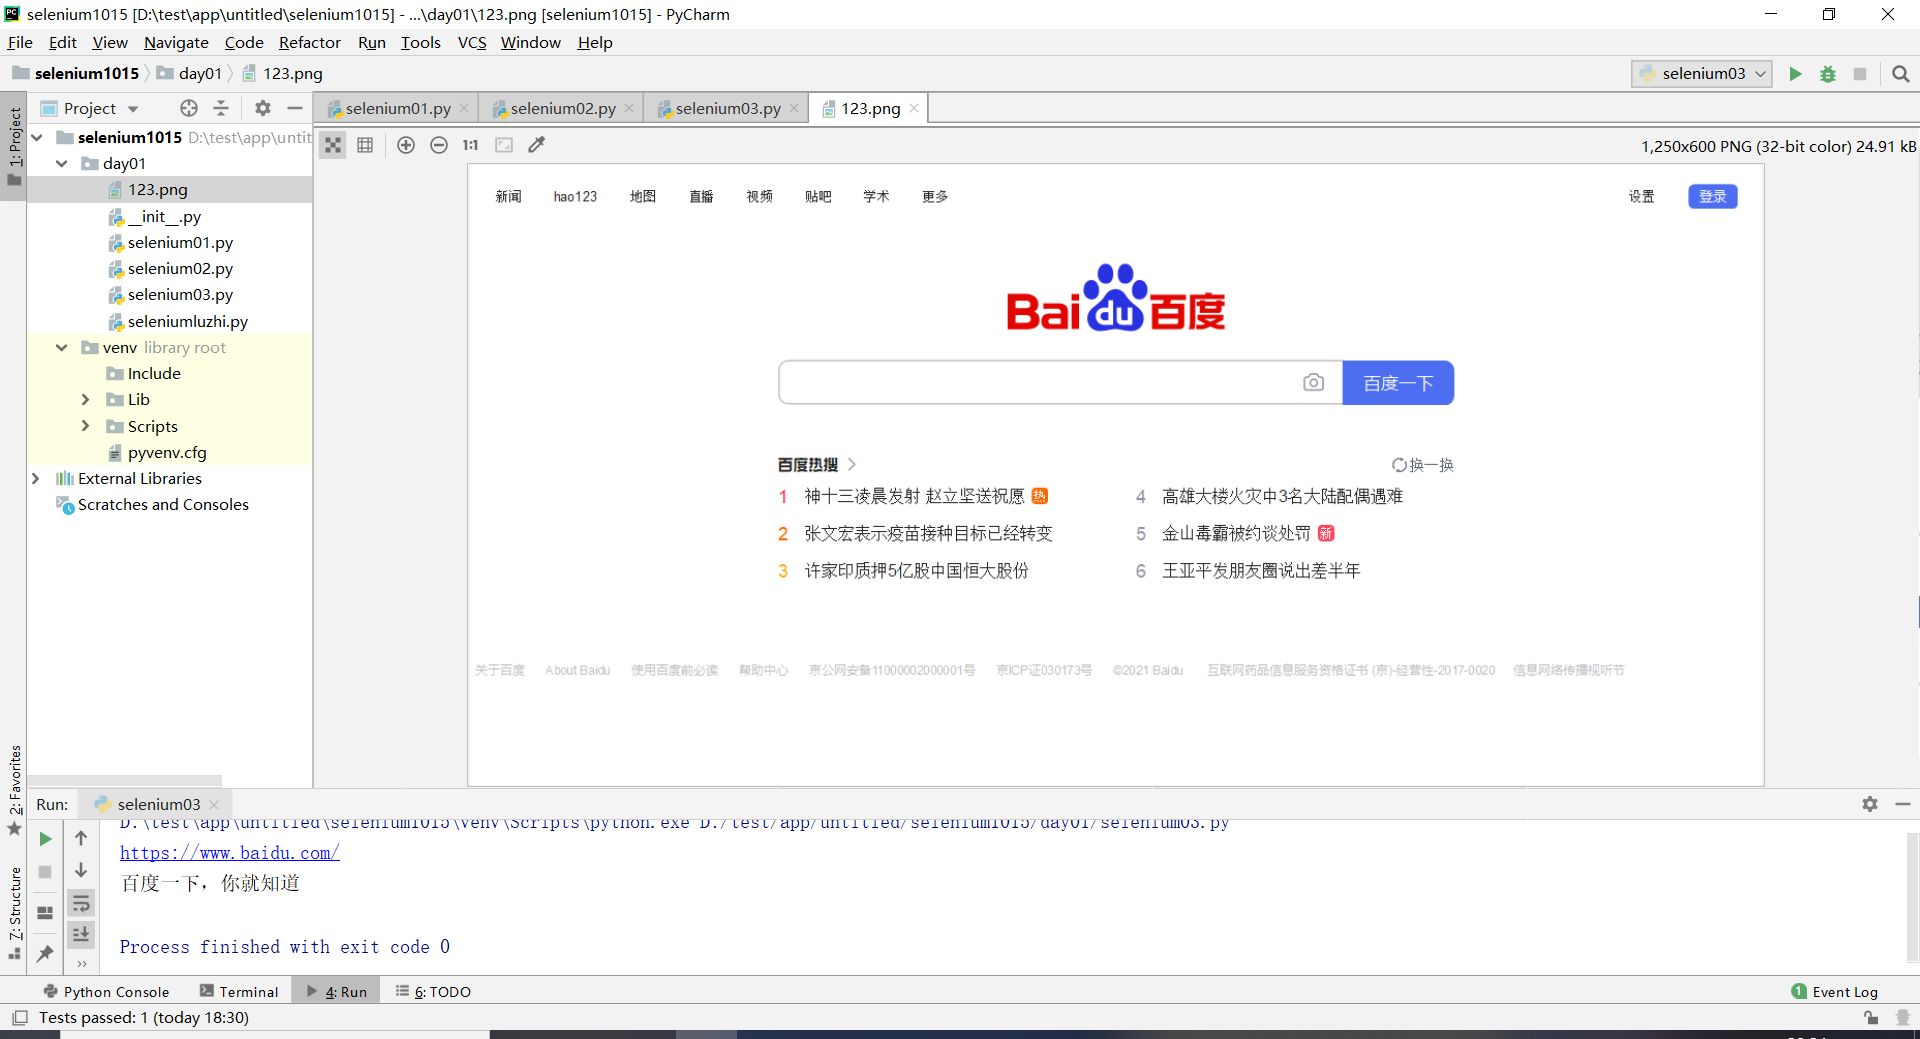The height and width of the screenshot is (1039, 1920).
Task: Fit image zoom to window
Action: (504, 145)
